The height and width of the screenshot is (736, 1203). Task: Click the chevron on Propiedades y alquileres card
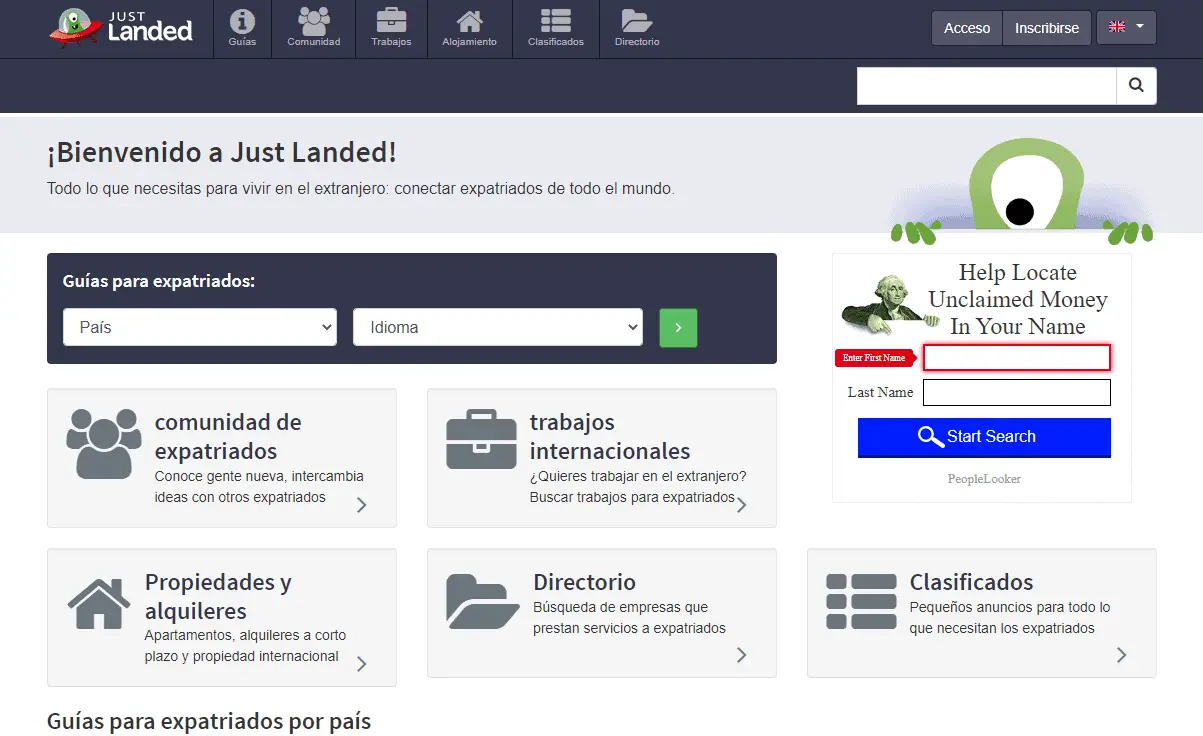click(x=362, y=664)
